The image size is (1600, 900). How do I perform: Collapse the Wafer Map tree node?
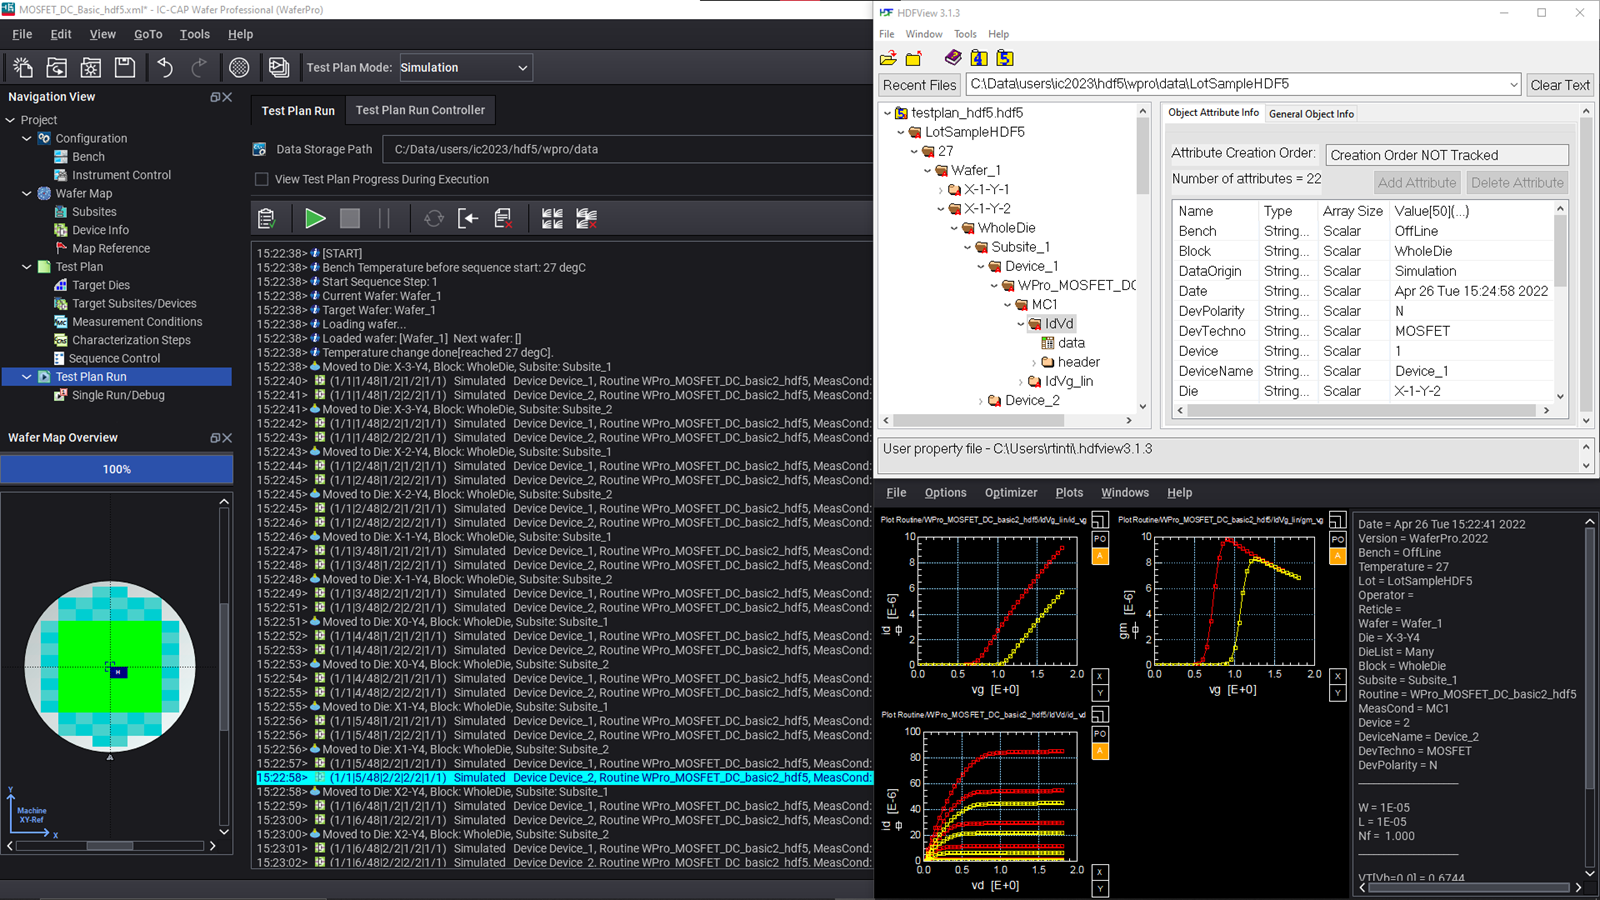pos(27,194)
